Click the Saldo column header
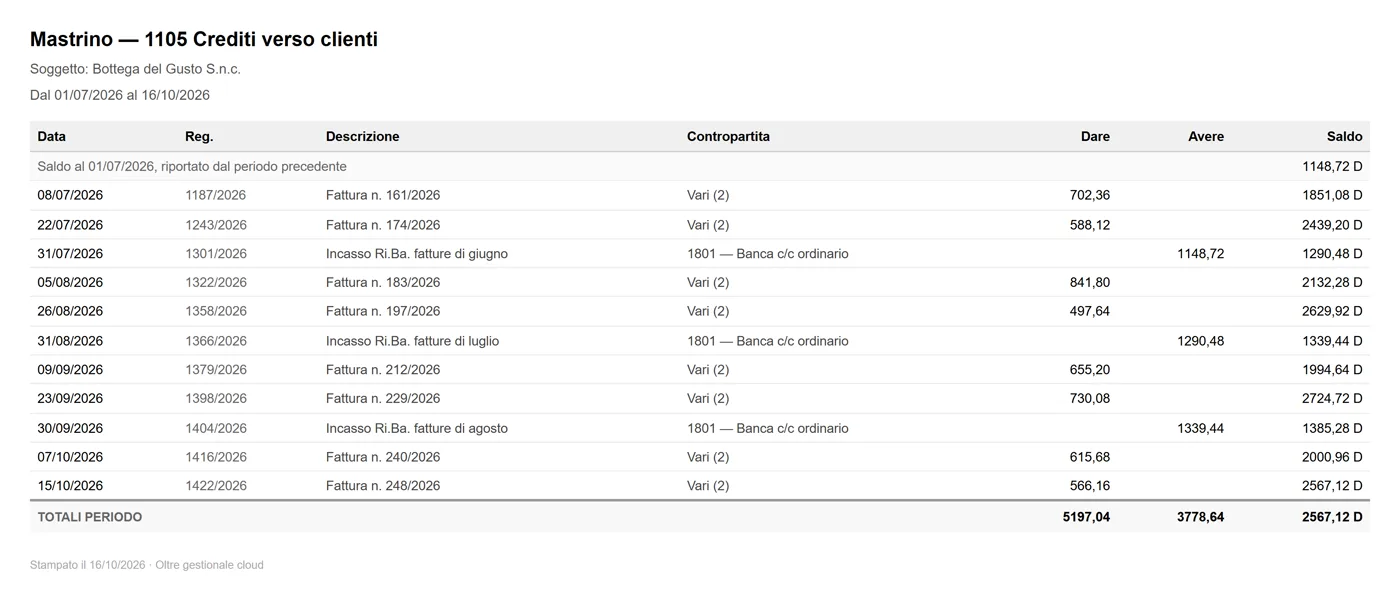The image size is (1400, 600). 1344,137
